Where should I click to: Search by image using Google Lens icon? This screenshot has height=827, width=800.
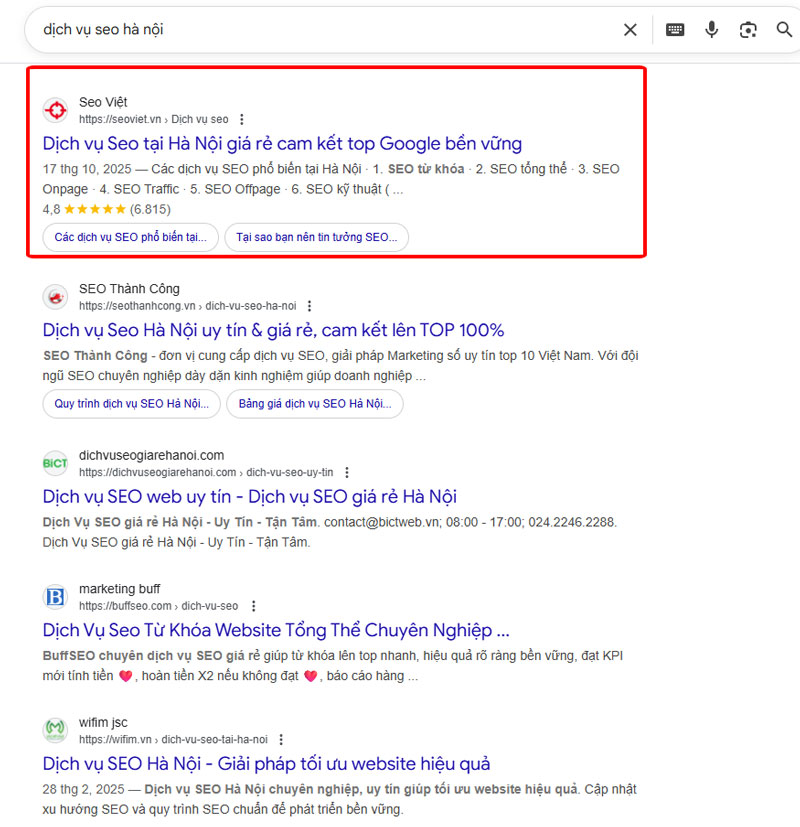(748, 30)
